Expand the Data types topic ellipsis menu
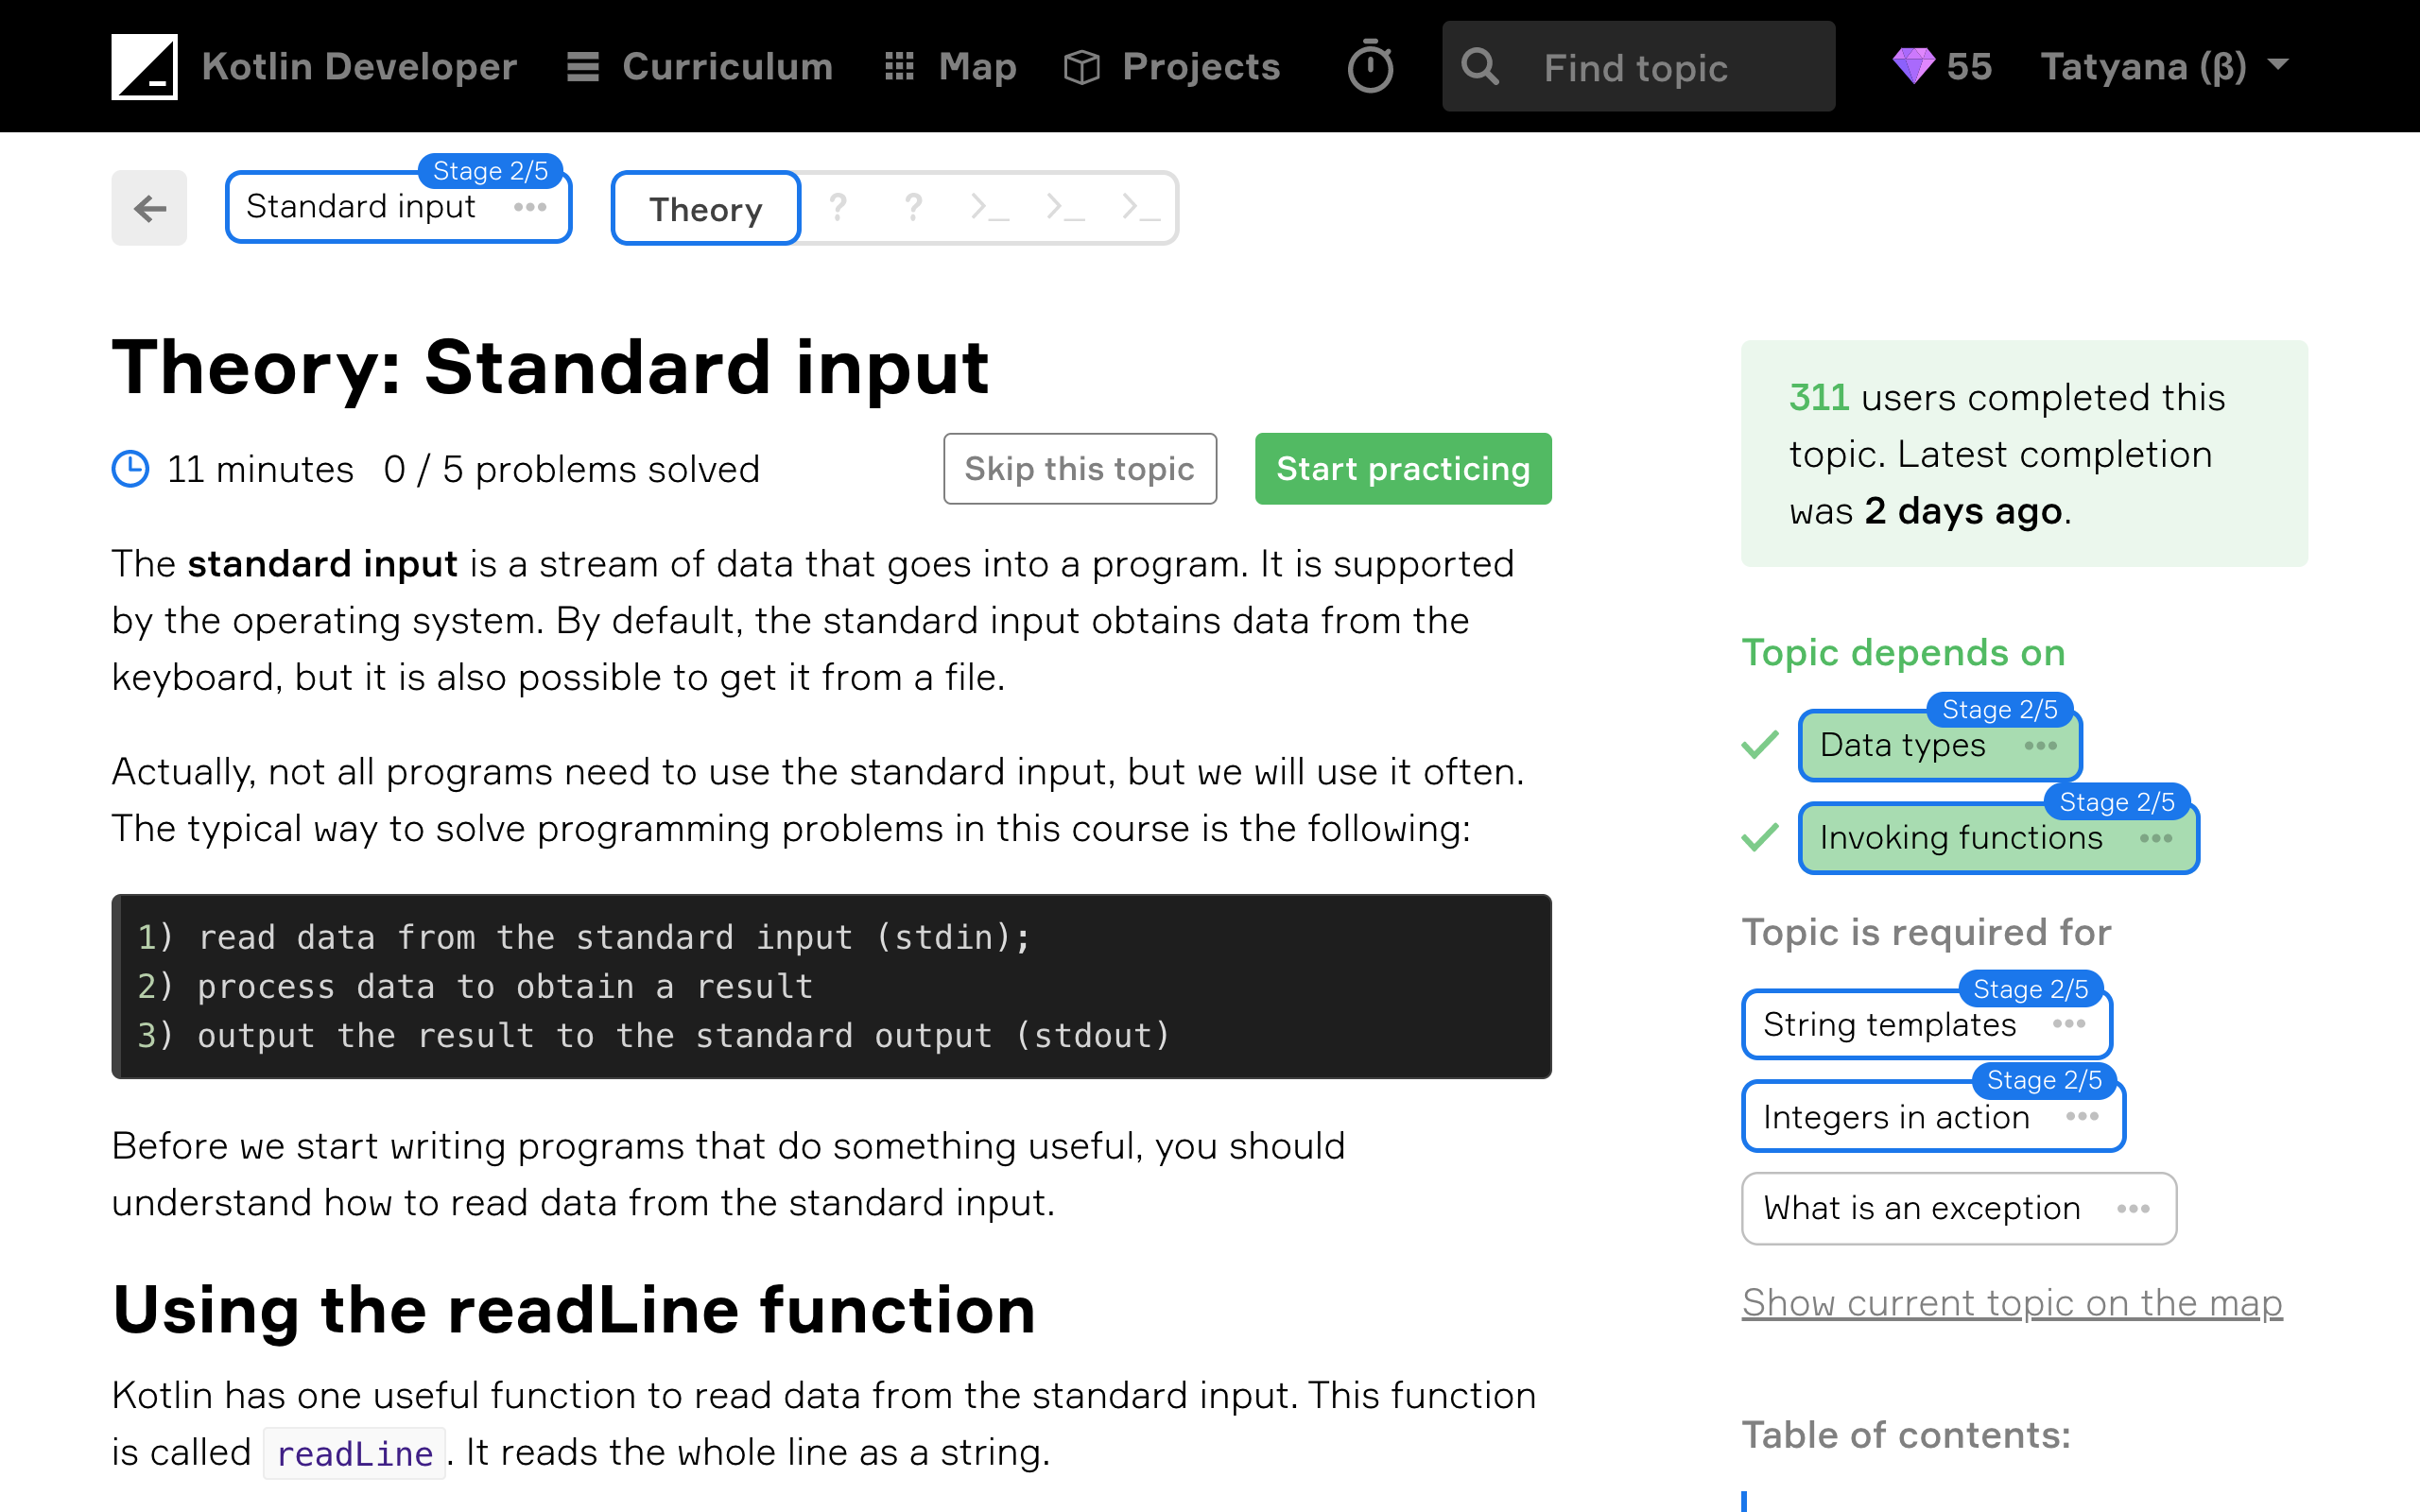The width and height of the screenshot is (2420, 1512). pos(2042,744)
